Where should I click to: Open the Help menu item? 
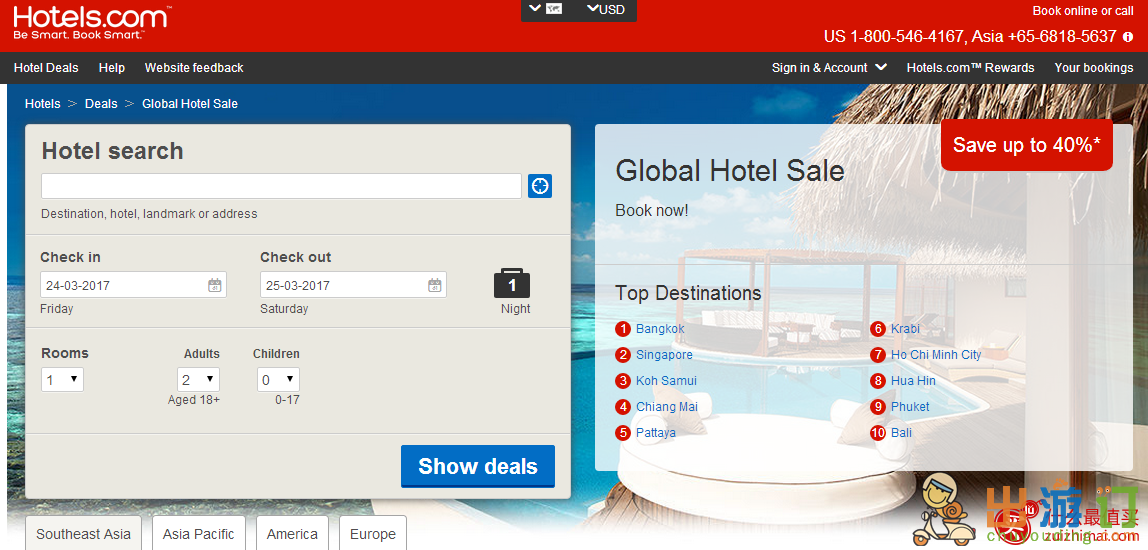pos(112,67)
